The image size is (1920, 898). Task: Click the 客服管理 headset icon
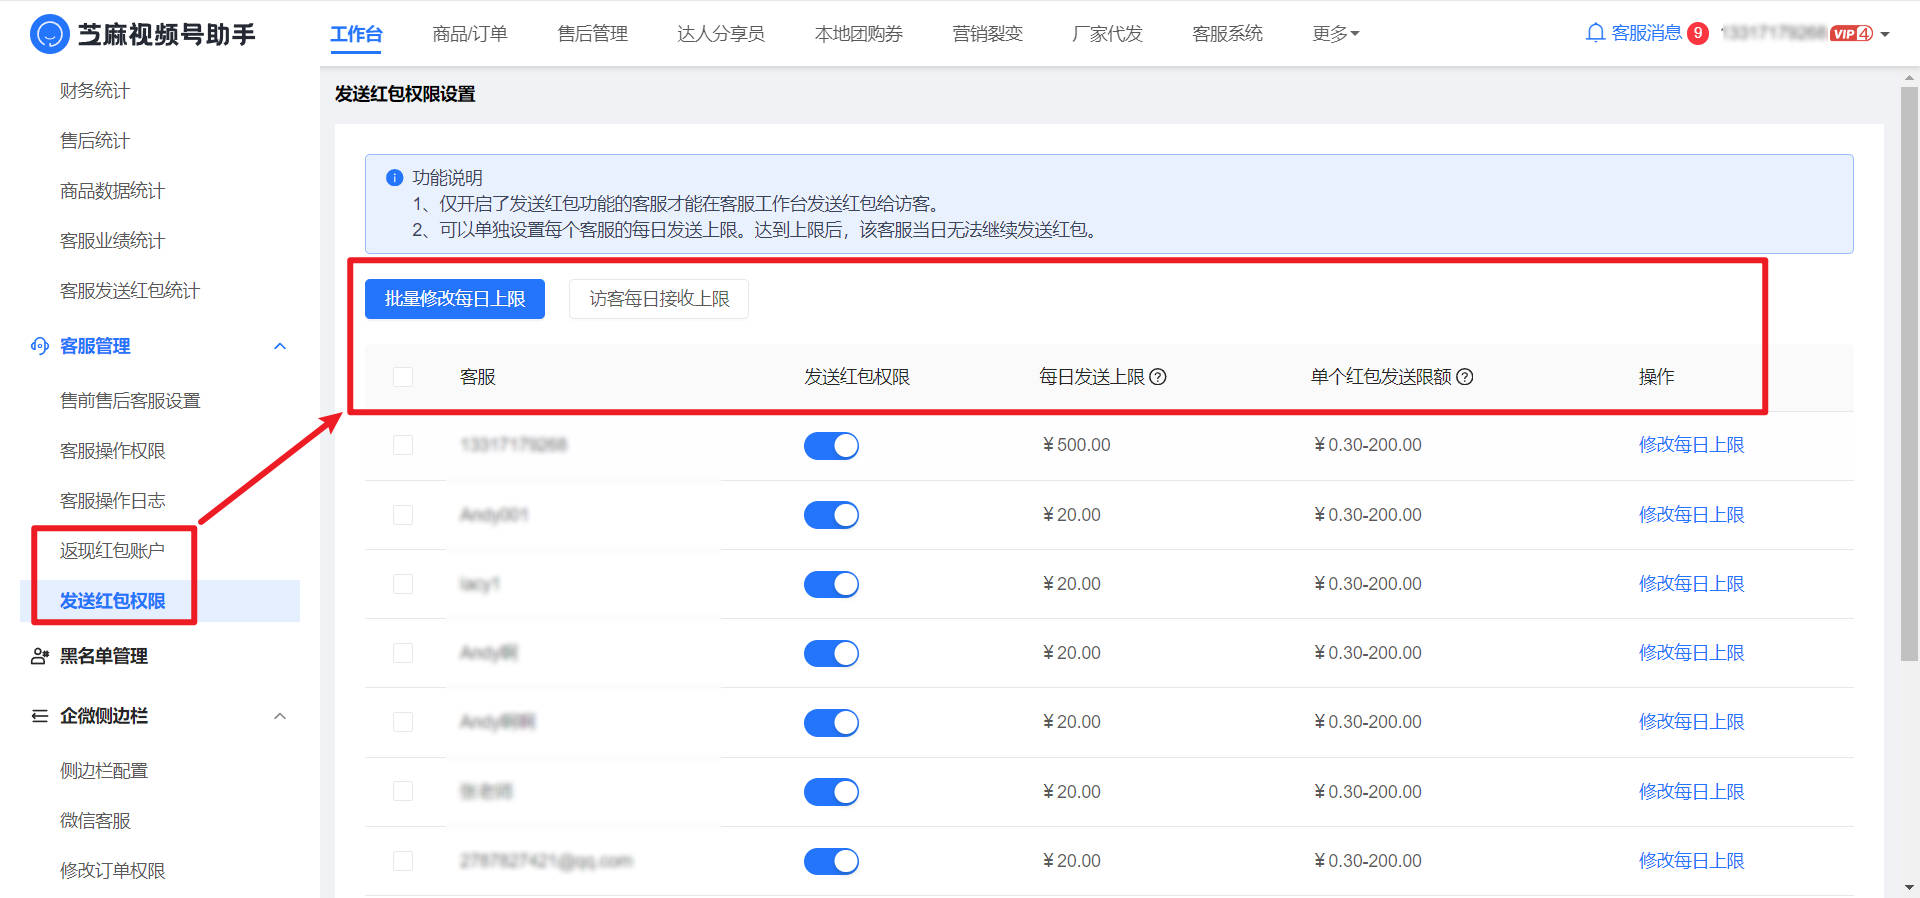40,346
